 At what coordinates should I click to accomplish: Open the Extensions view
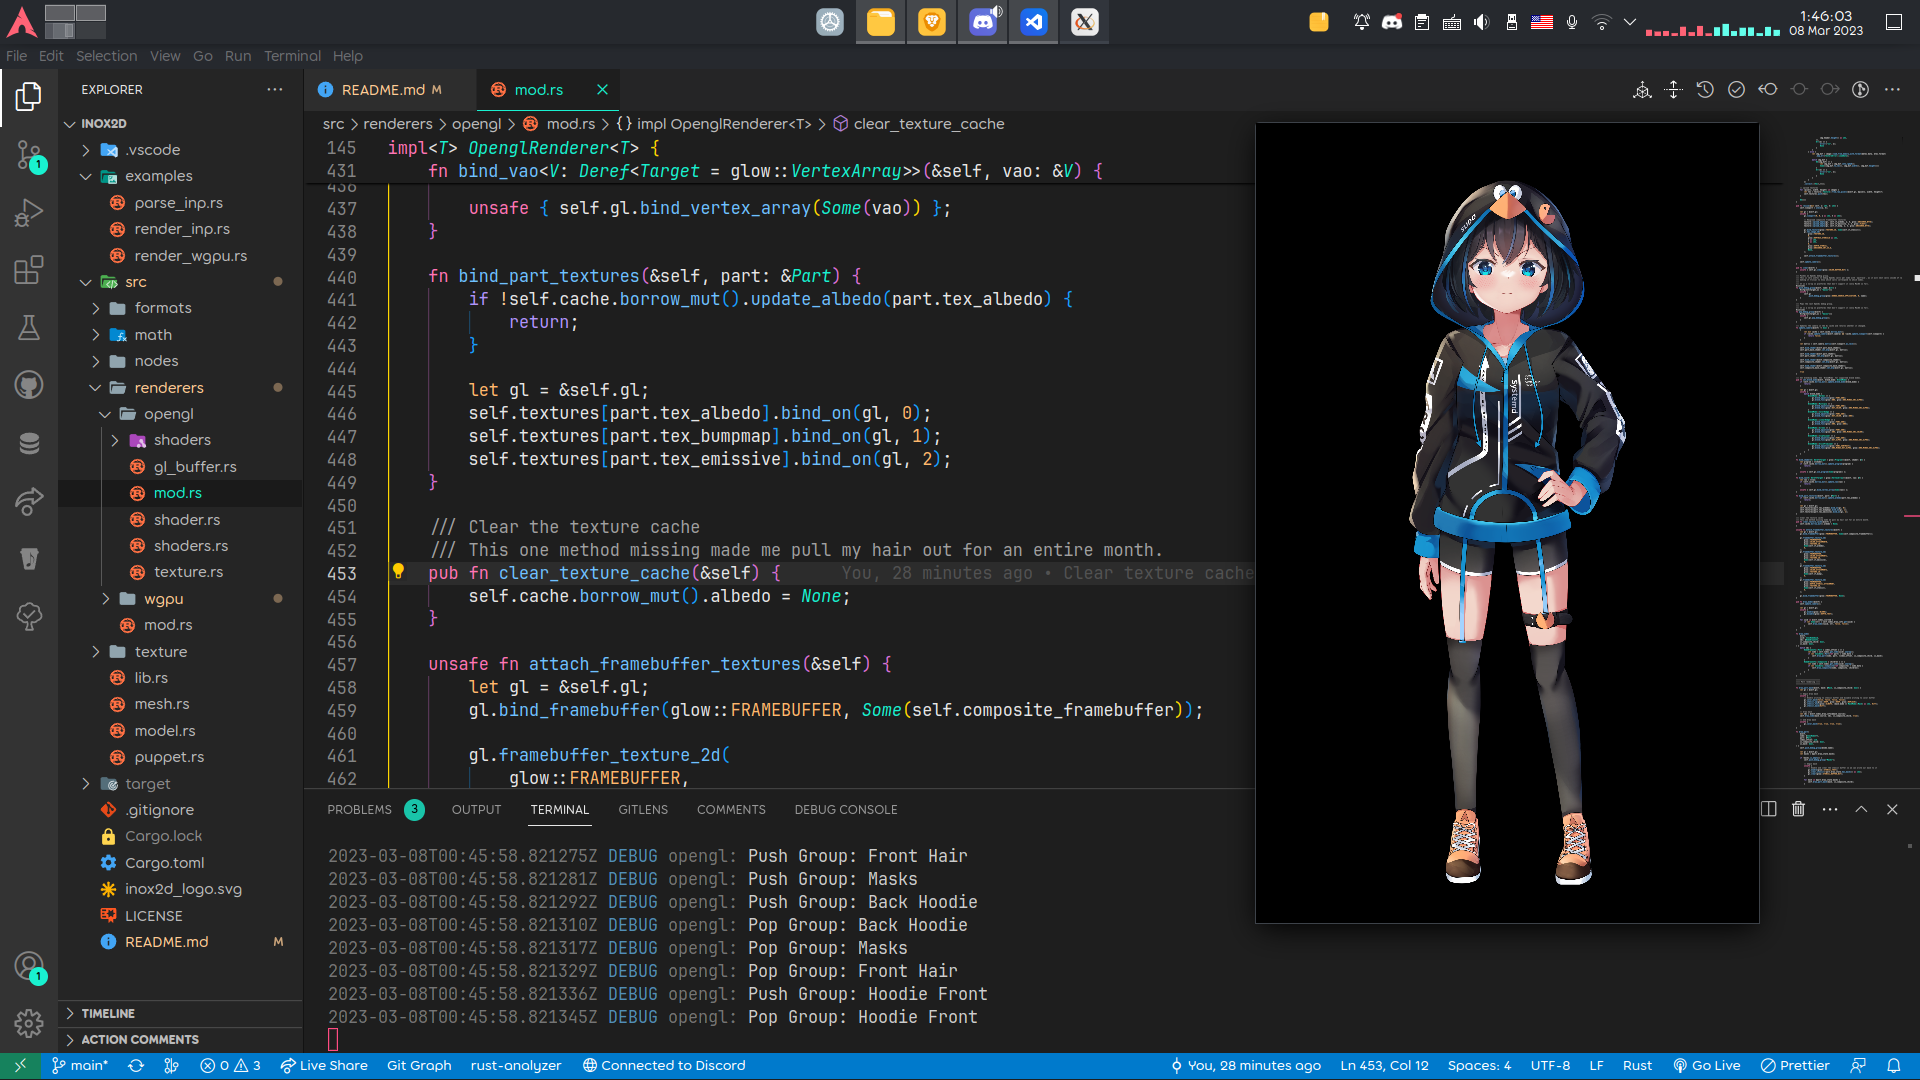click(29, 270)
